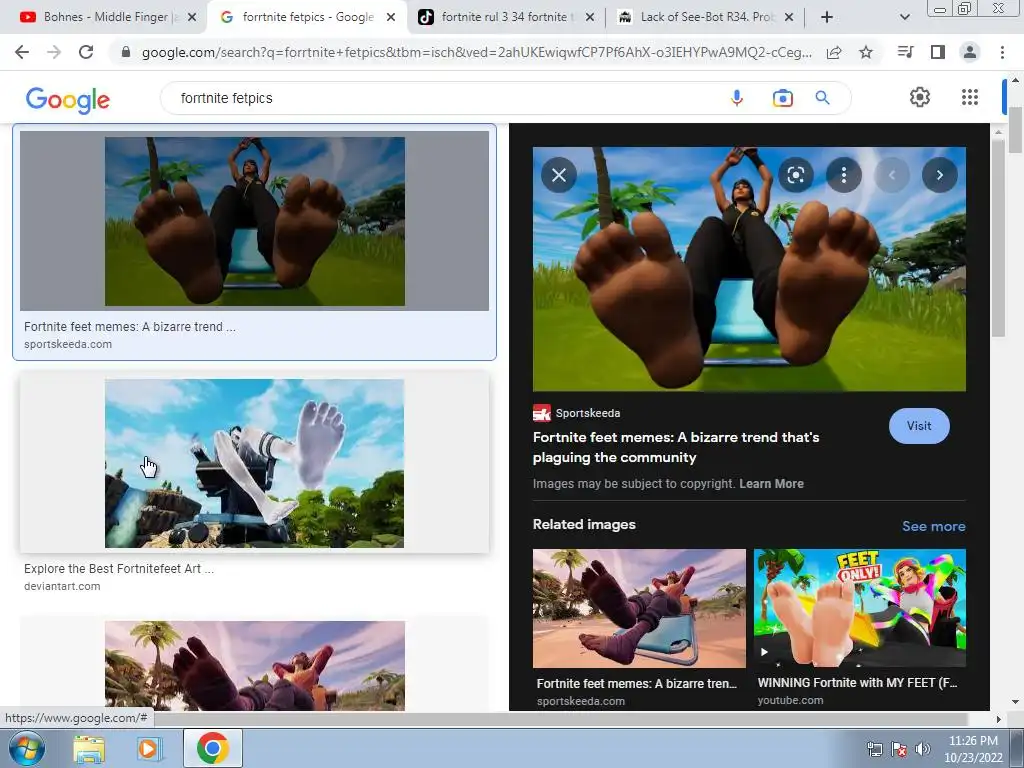The width and height of the screenshot is (1024, 768).
Task: Open the preview's three-dot more options
Action: [x=844, y=175]
